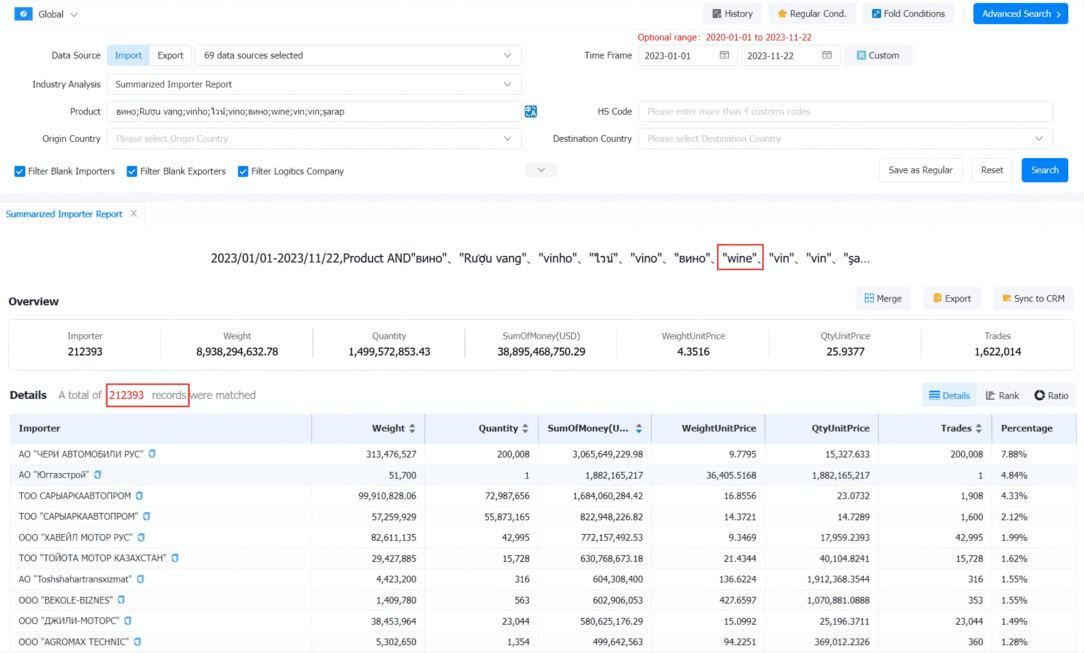The image size is (1084, 653).
Task: Switch to the Rank view tab
Action: 1002,395
